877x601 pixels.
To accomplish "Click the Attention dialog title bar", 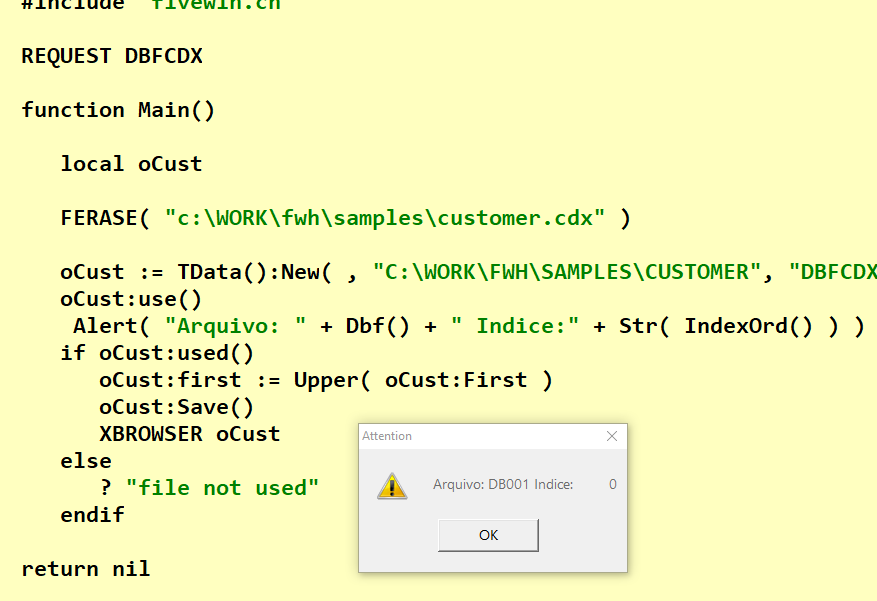I will pos(482,436).
